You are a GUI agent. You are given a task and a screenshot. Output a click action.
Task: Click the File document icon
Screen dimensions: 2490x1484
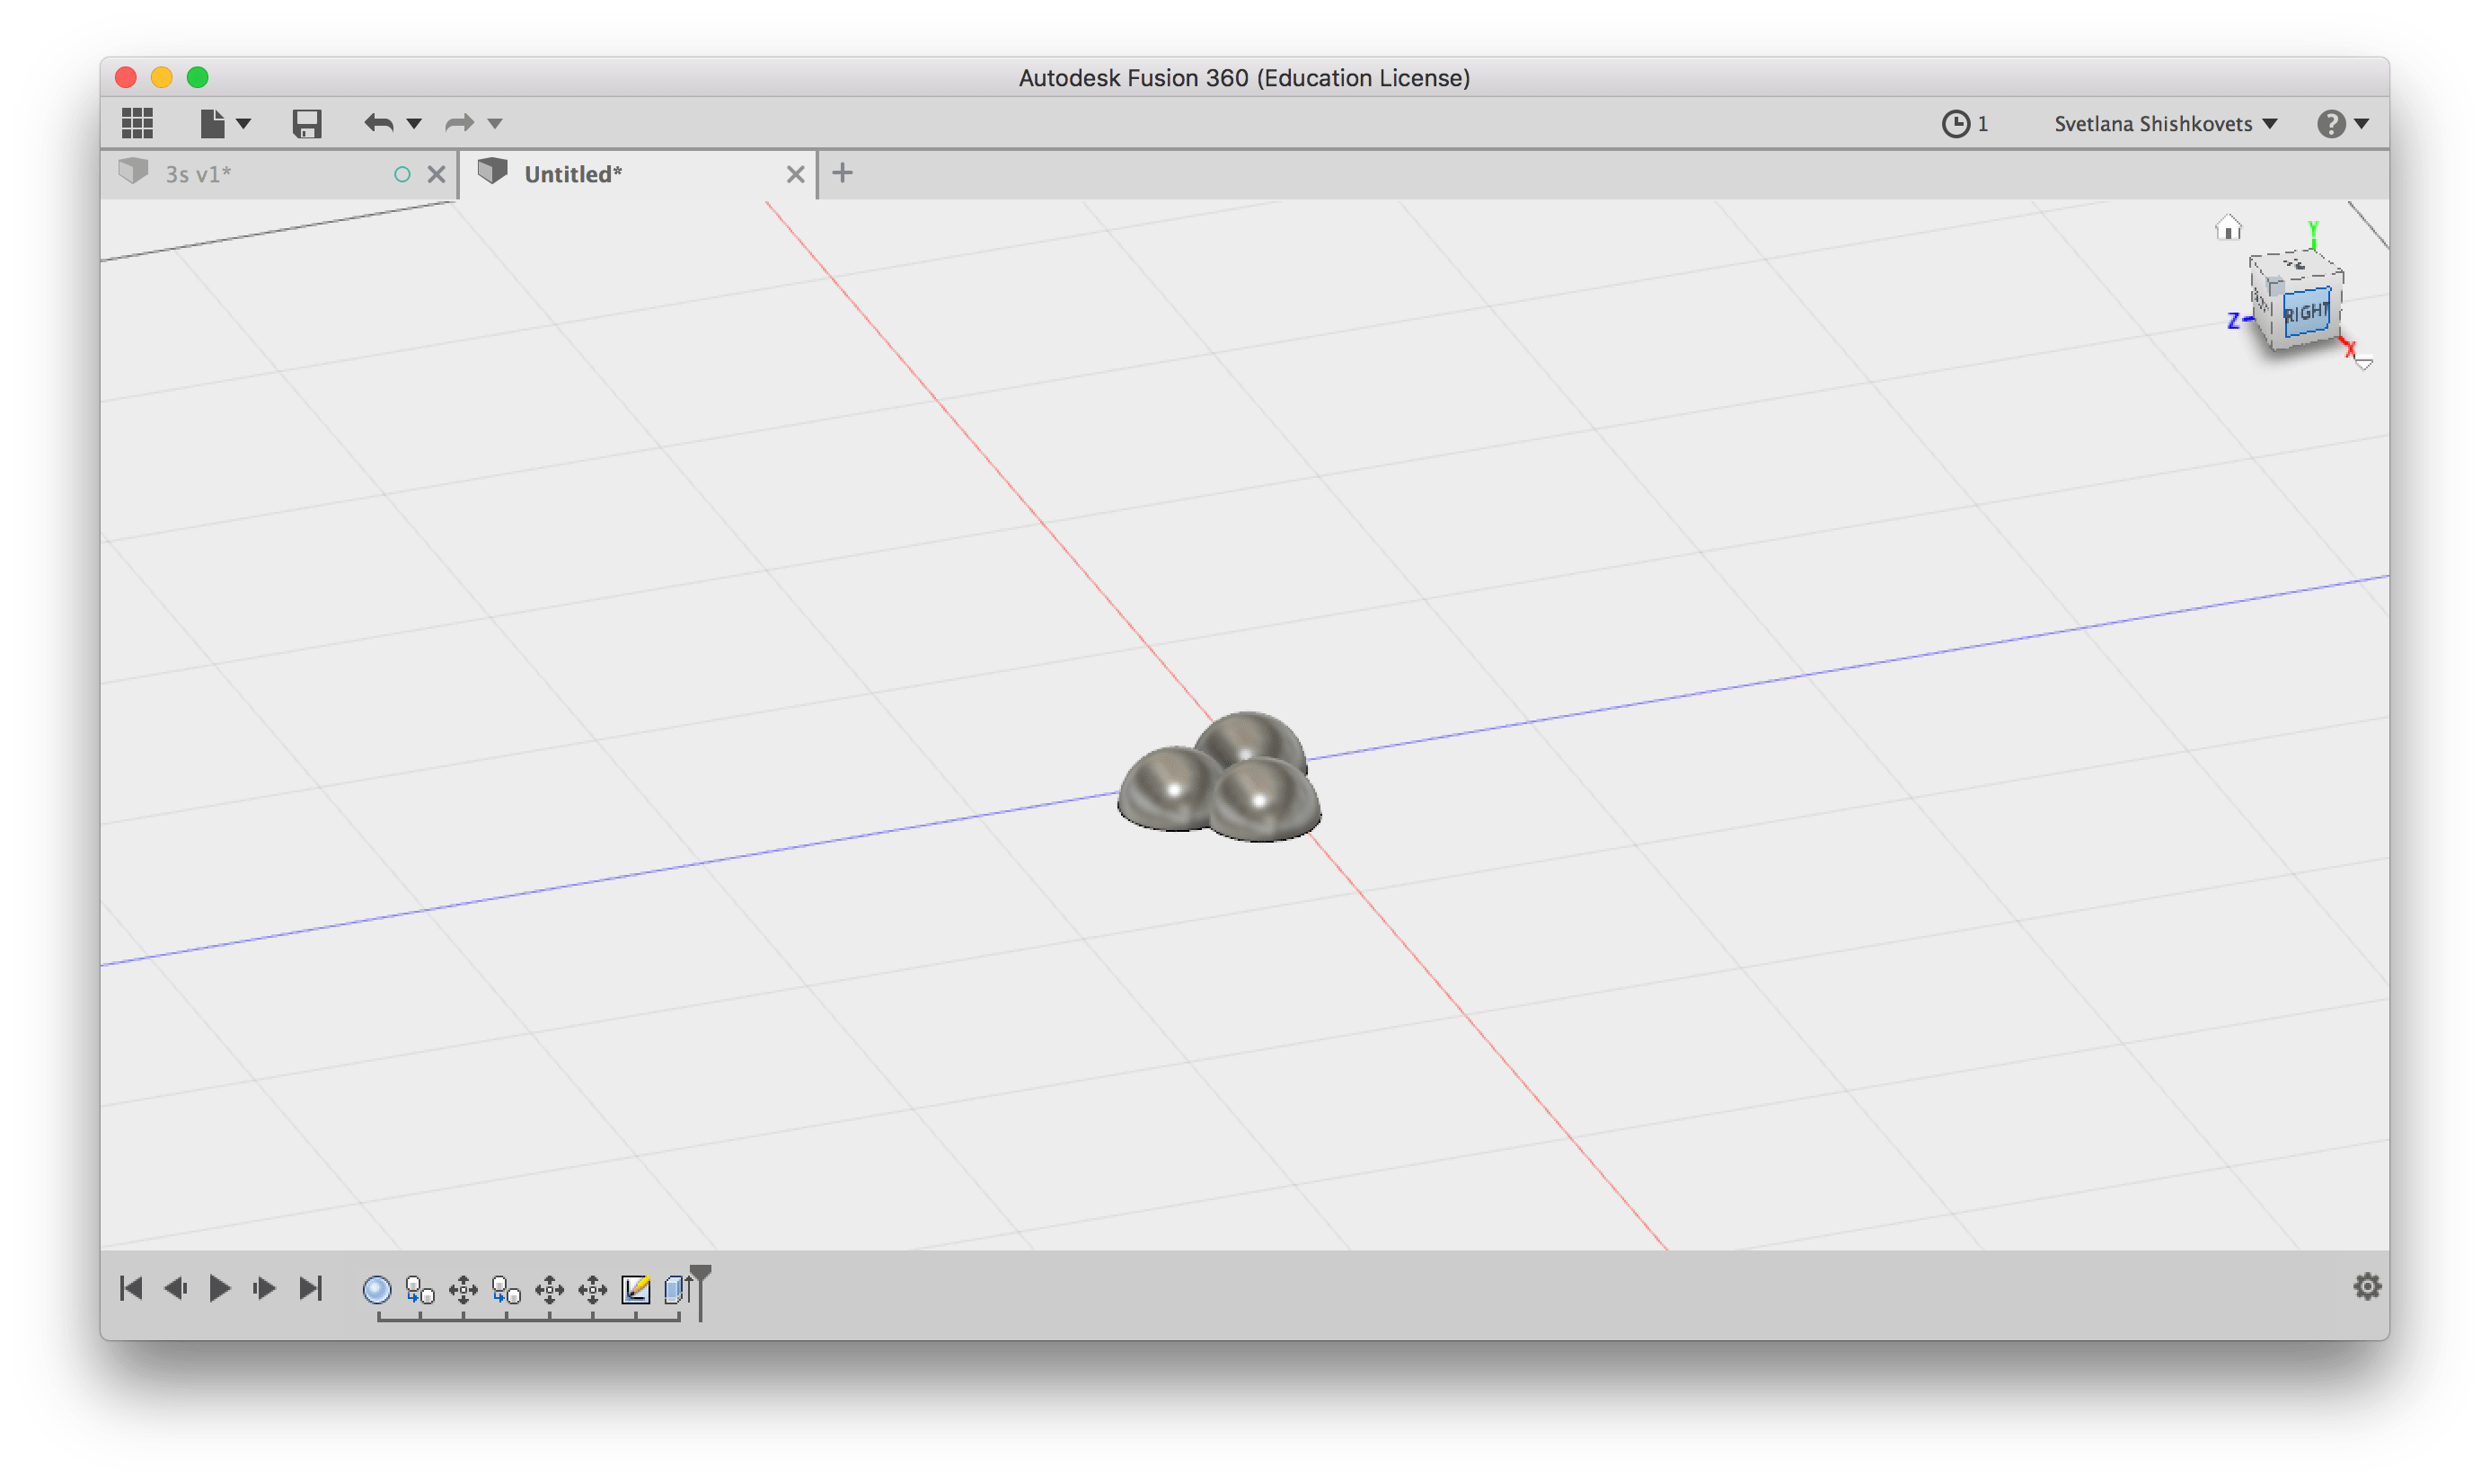coord(212,123)
